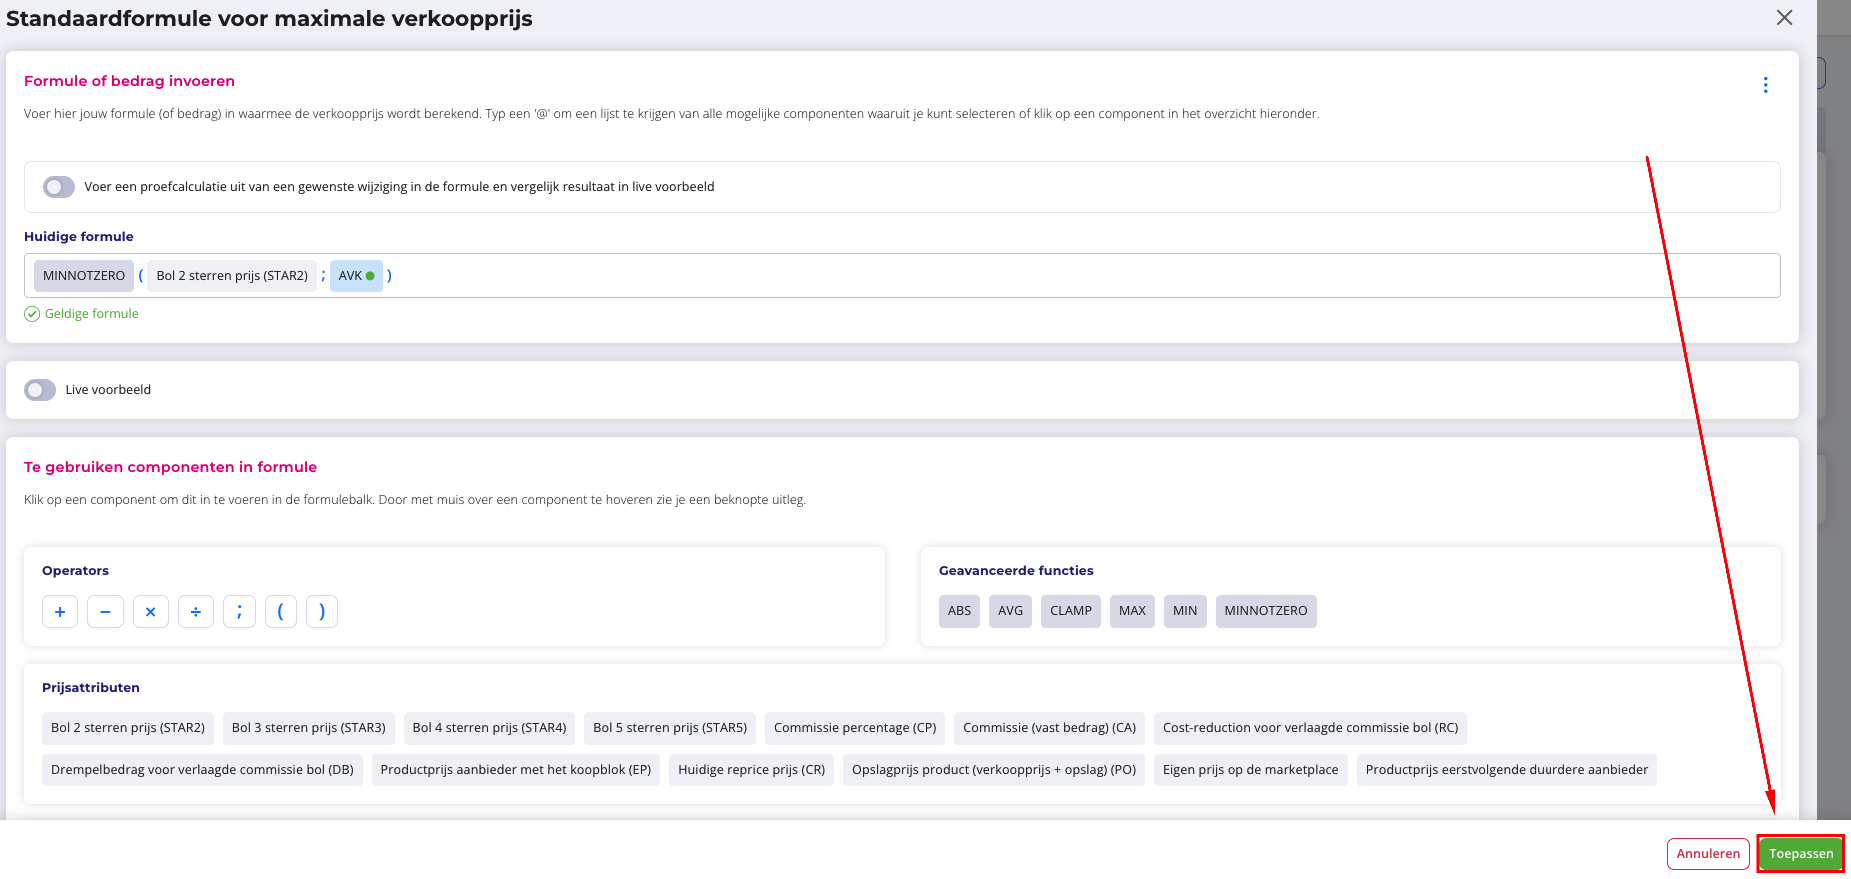This screenshot has height=879, width=1851.
Task: Click the Toepassen button
Action: click(x=1800, y=854)
